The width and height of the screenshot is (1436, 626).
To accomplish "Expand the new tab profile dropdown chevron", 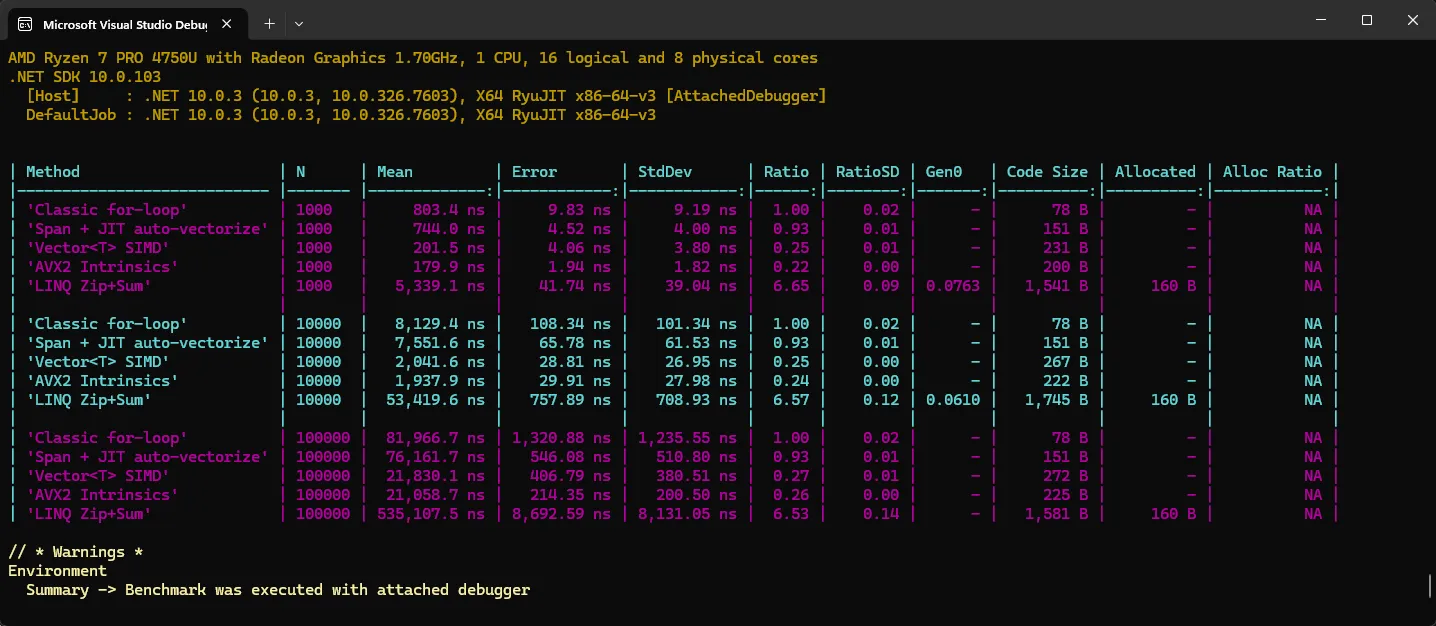I will click(299, 22).
